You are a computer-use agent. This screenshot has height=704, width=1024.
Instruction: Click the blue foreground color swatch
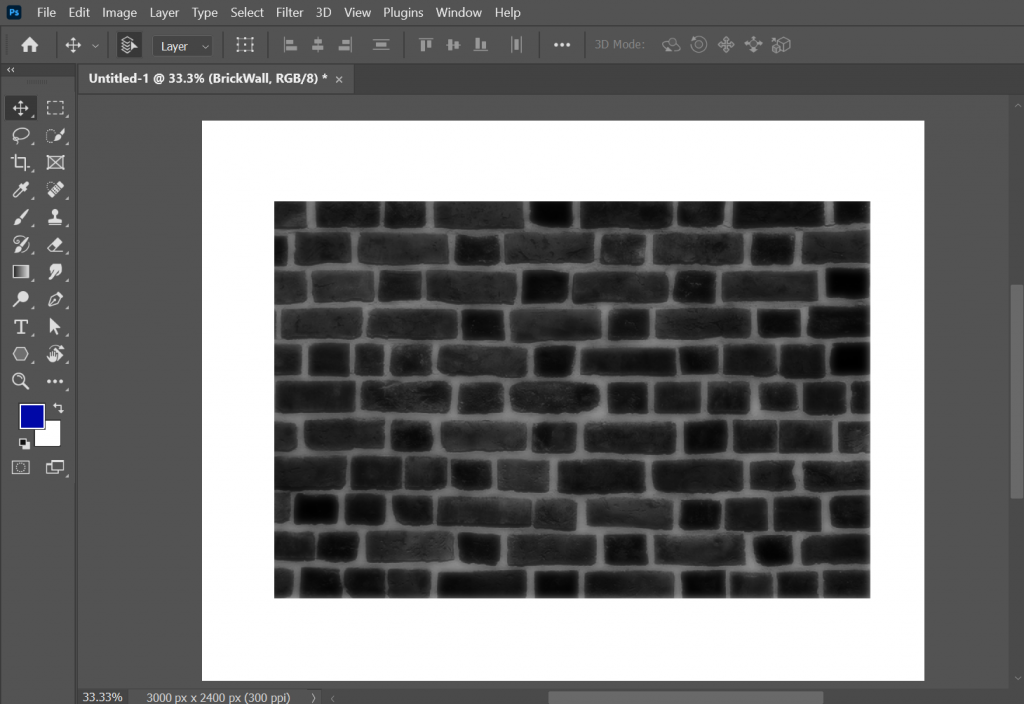(x=33, y=416)
